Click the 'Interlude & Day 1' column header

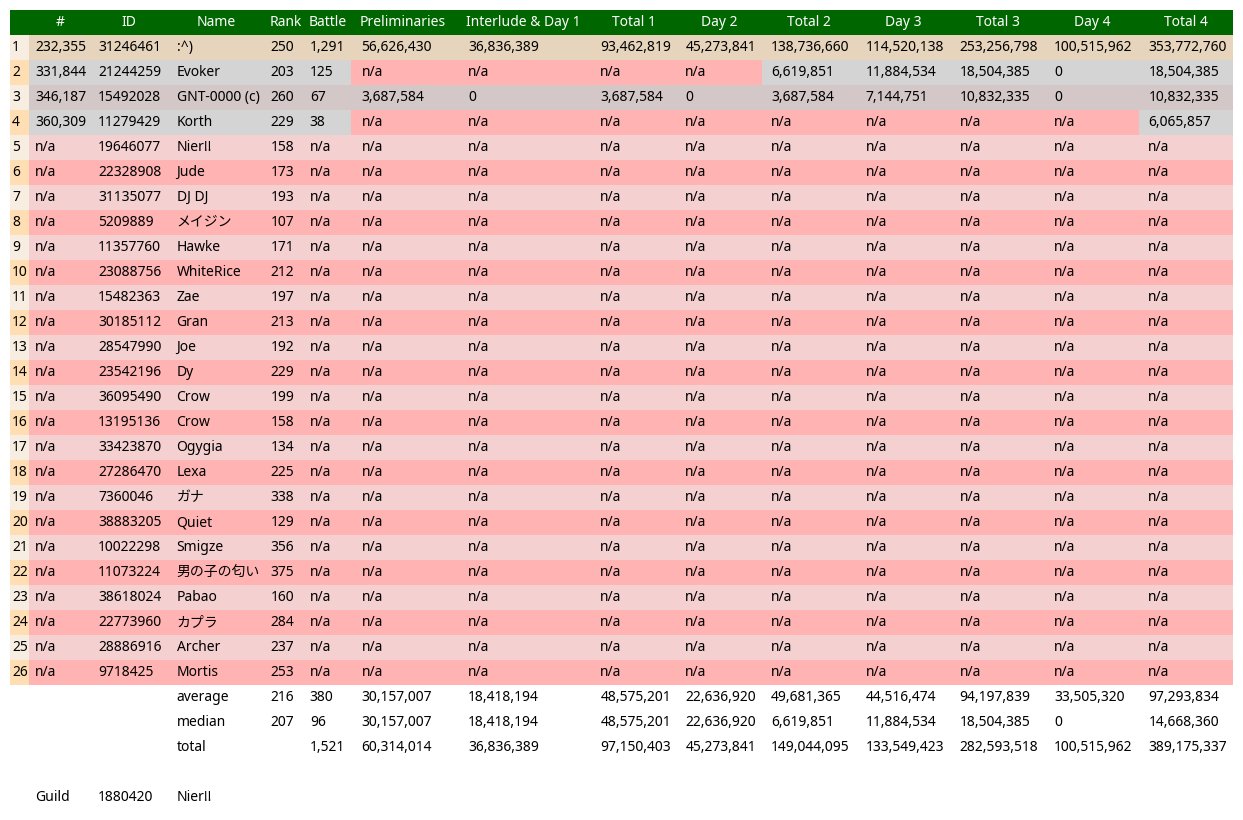pos(523,21)
